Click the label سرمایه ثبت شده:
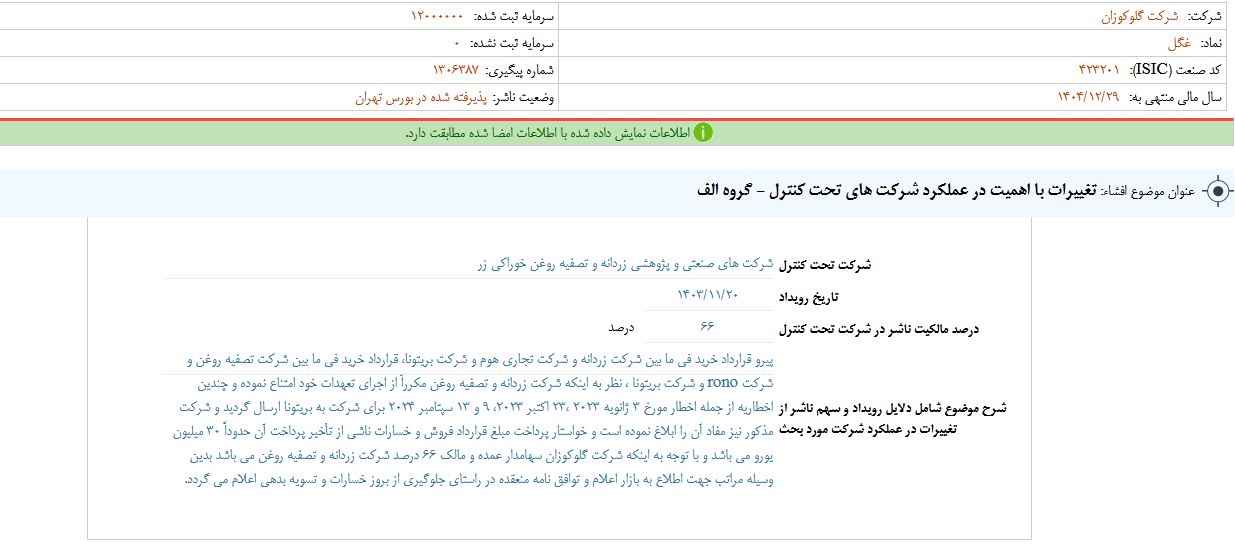Screen dimensions: 1235x547 tap(513, 17)
